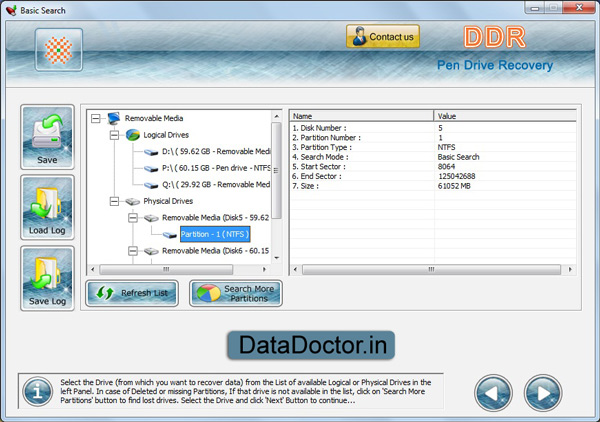Viewport: 600px width, 422px height.
Task: Click the Logical Drives label
Action: pyautogui.click(x=166, y=135)
